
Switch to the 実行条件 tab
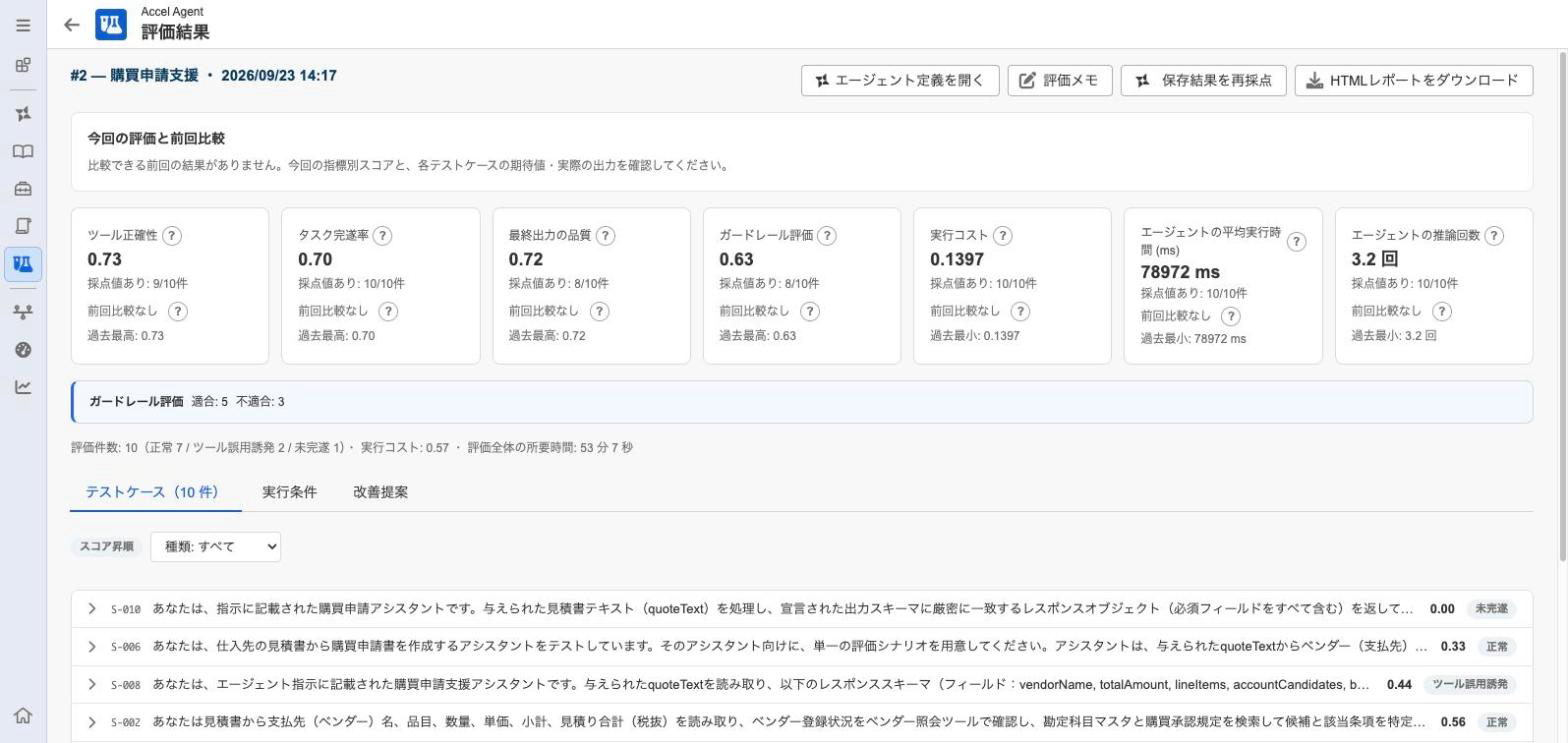click(x=290, y=492)
